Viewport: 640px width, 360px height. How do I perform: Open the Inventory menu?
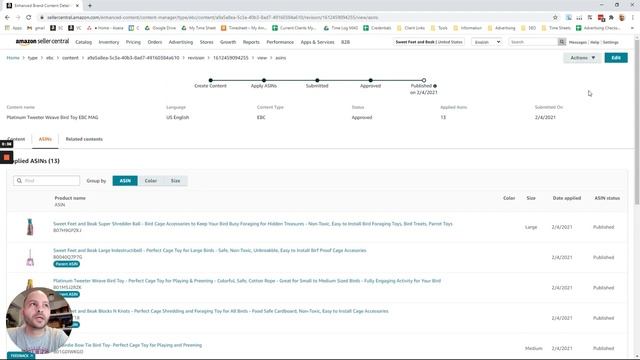tap(109, 42)
